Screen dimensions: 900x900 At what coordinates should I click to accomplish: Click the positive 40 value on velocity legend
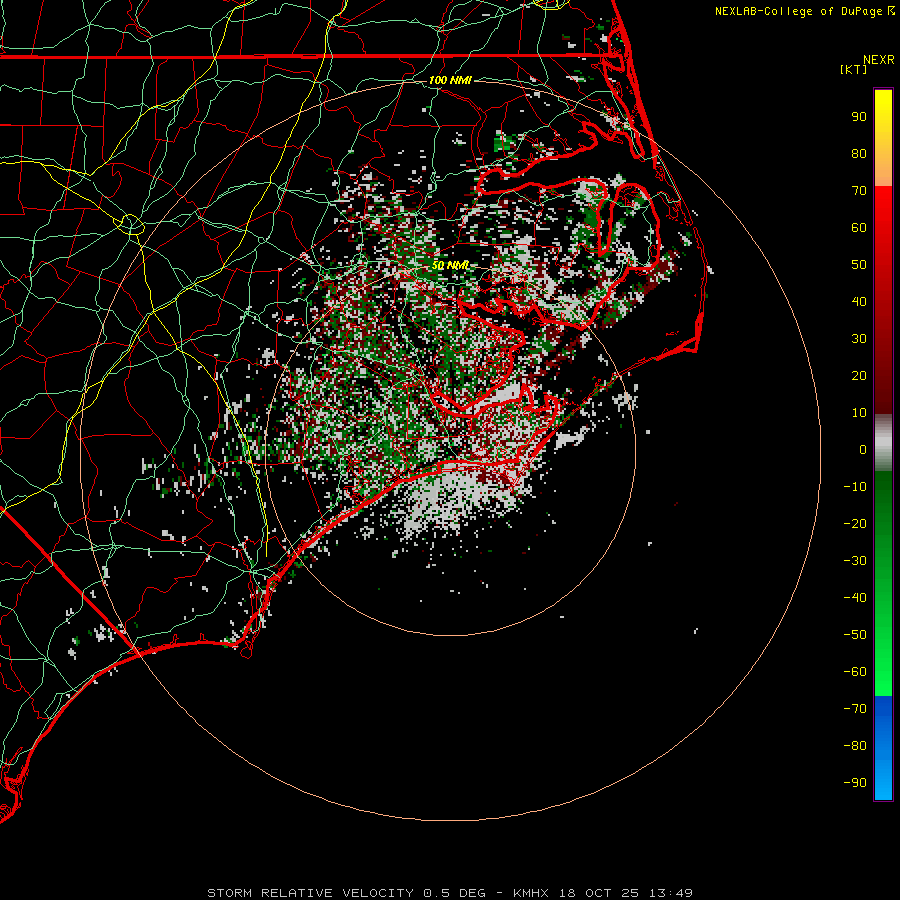[859, 302]
